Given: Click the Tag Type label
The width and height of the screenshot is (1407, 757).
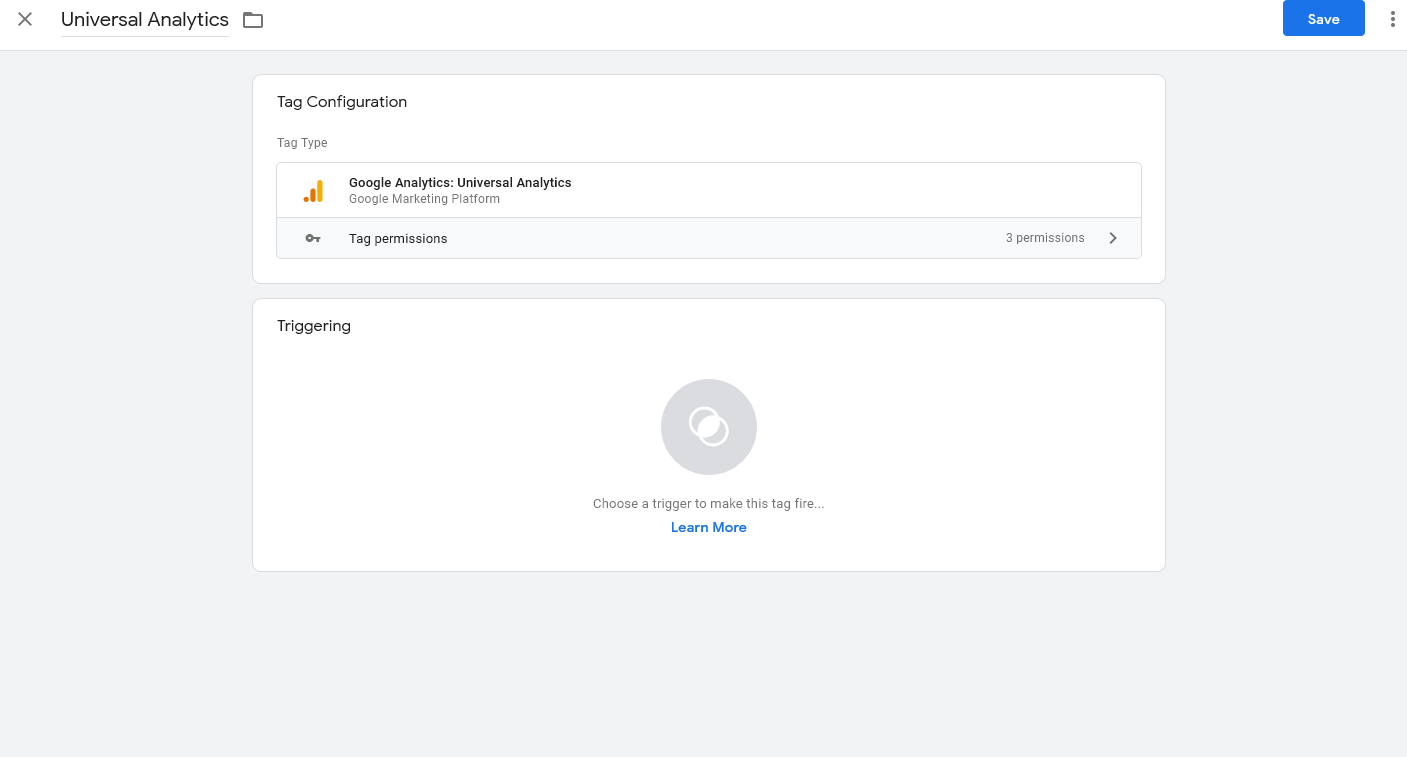Looking at the screenshot, I should pyautogui.click(x=302, y=143).
